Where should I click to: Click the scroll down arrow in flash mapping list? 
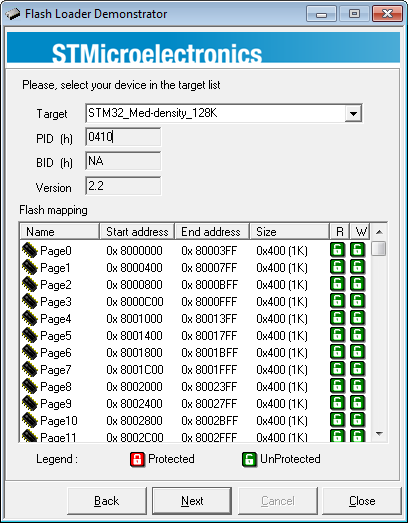(379, 434)
